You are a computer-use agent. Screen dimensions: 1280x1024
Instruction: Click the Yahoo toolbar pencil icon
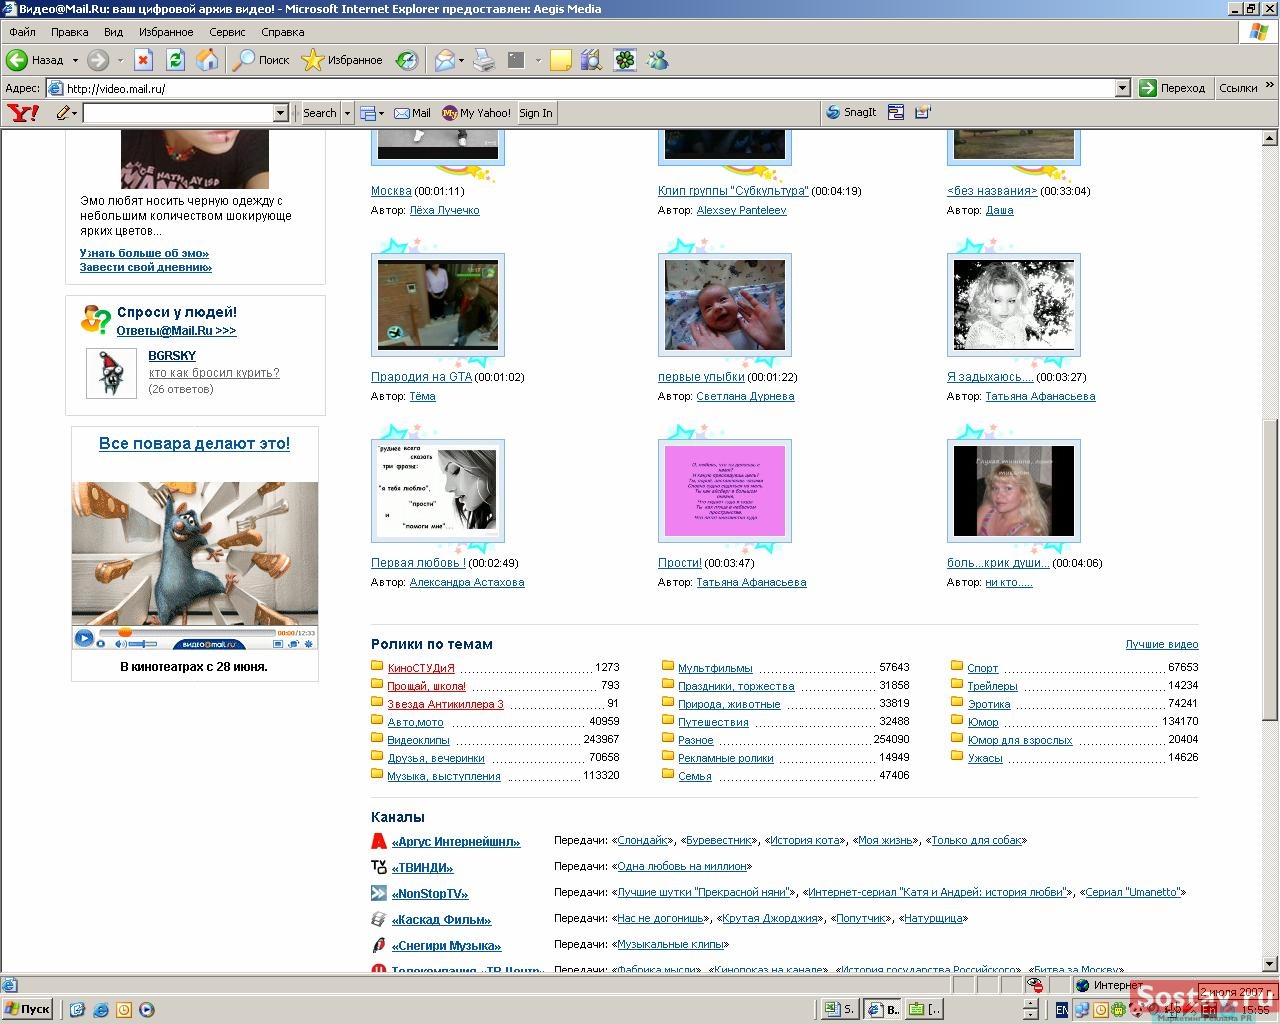pyautogui.click(x=62, y=113)
